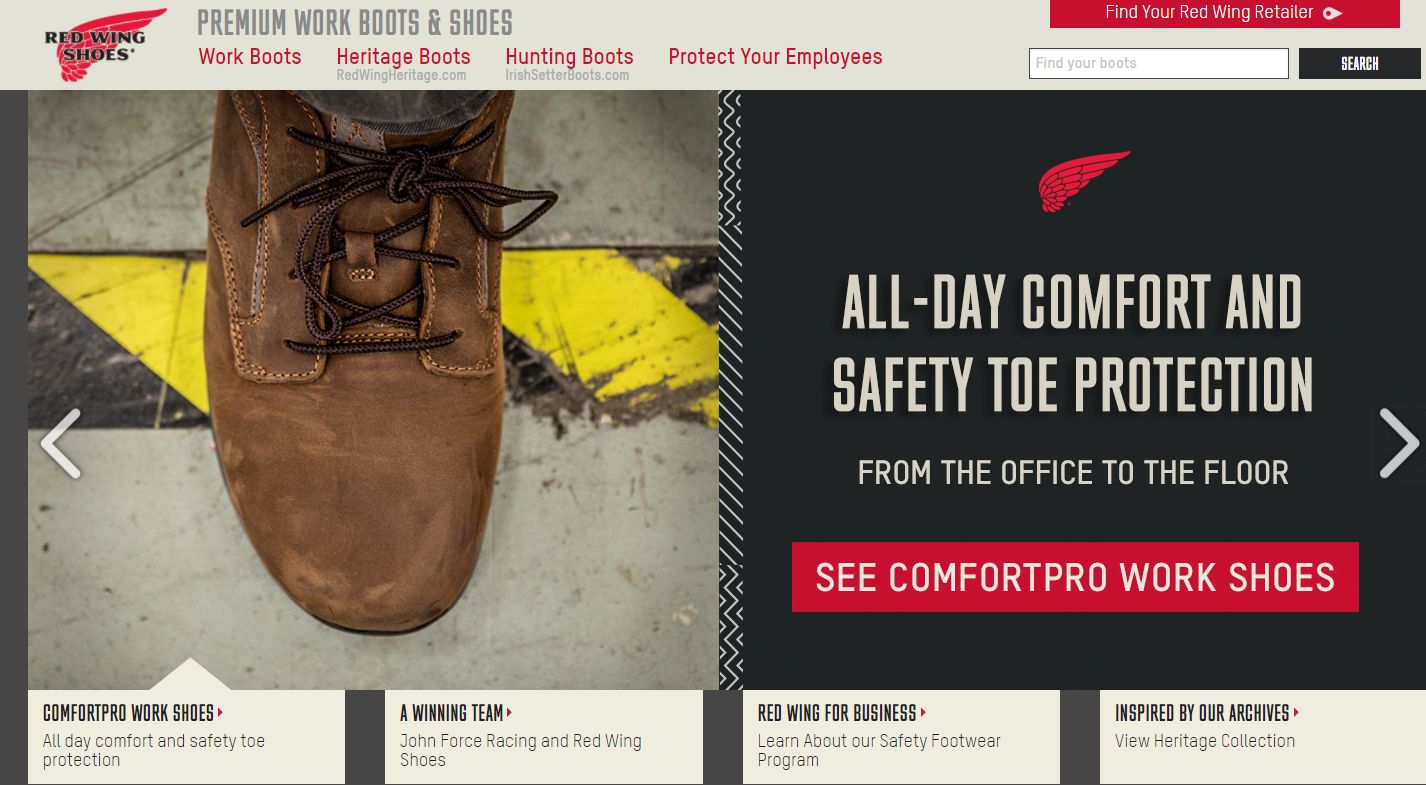Click the red arrow next to A Winning Team
This screenshot has height=785, width=1426.
point(509,713)
